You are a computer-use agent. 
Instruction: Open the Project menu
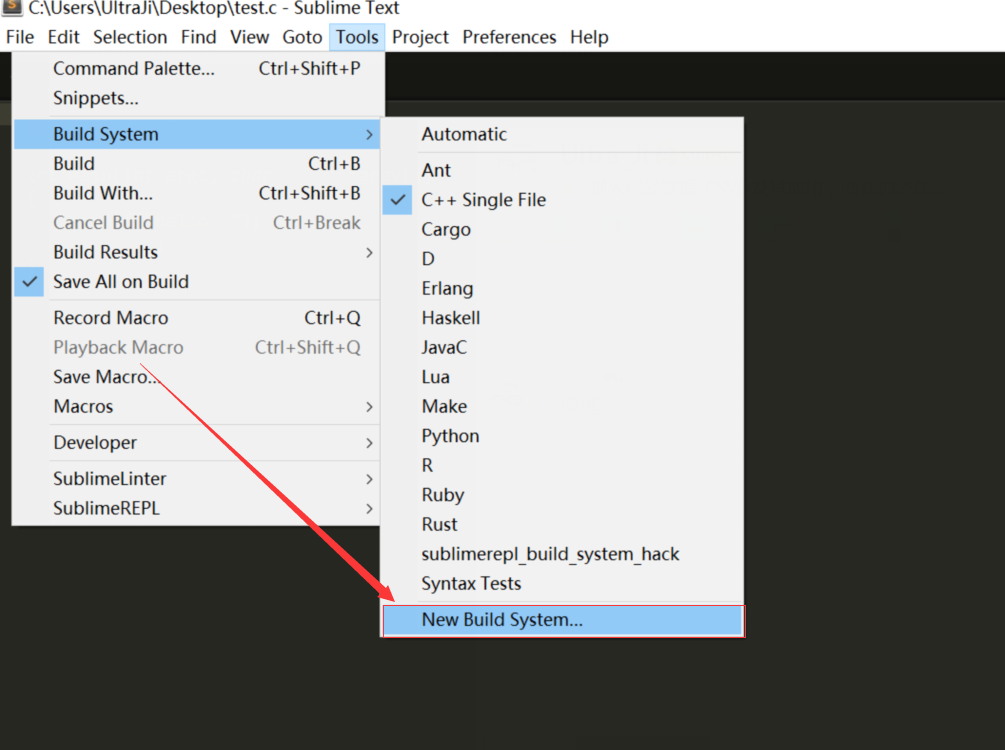coord(420,37)
